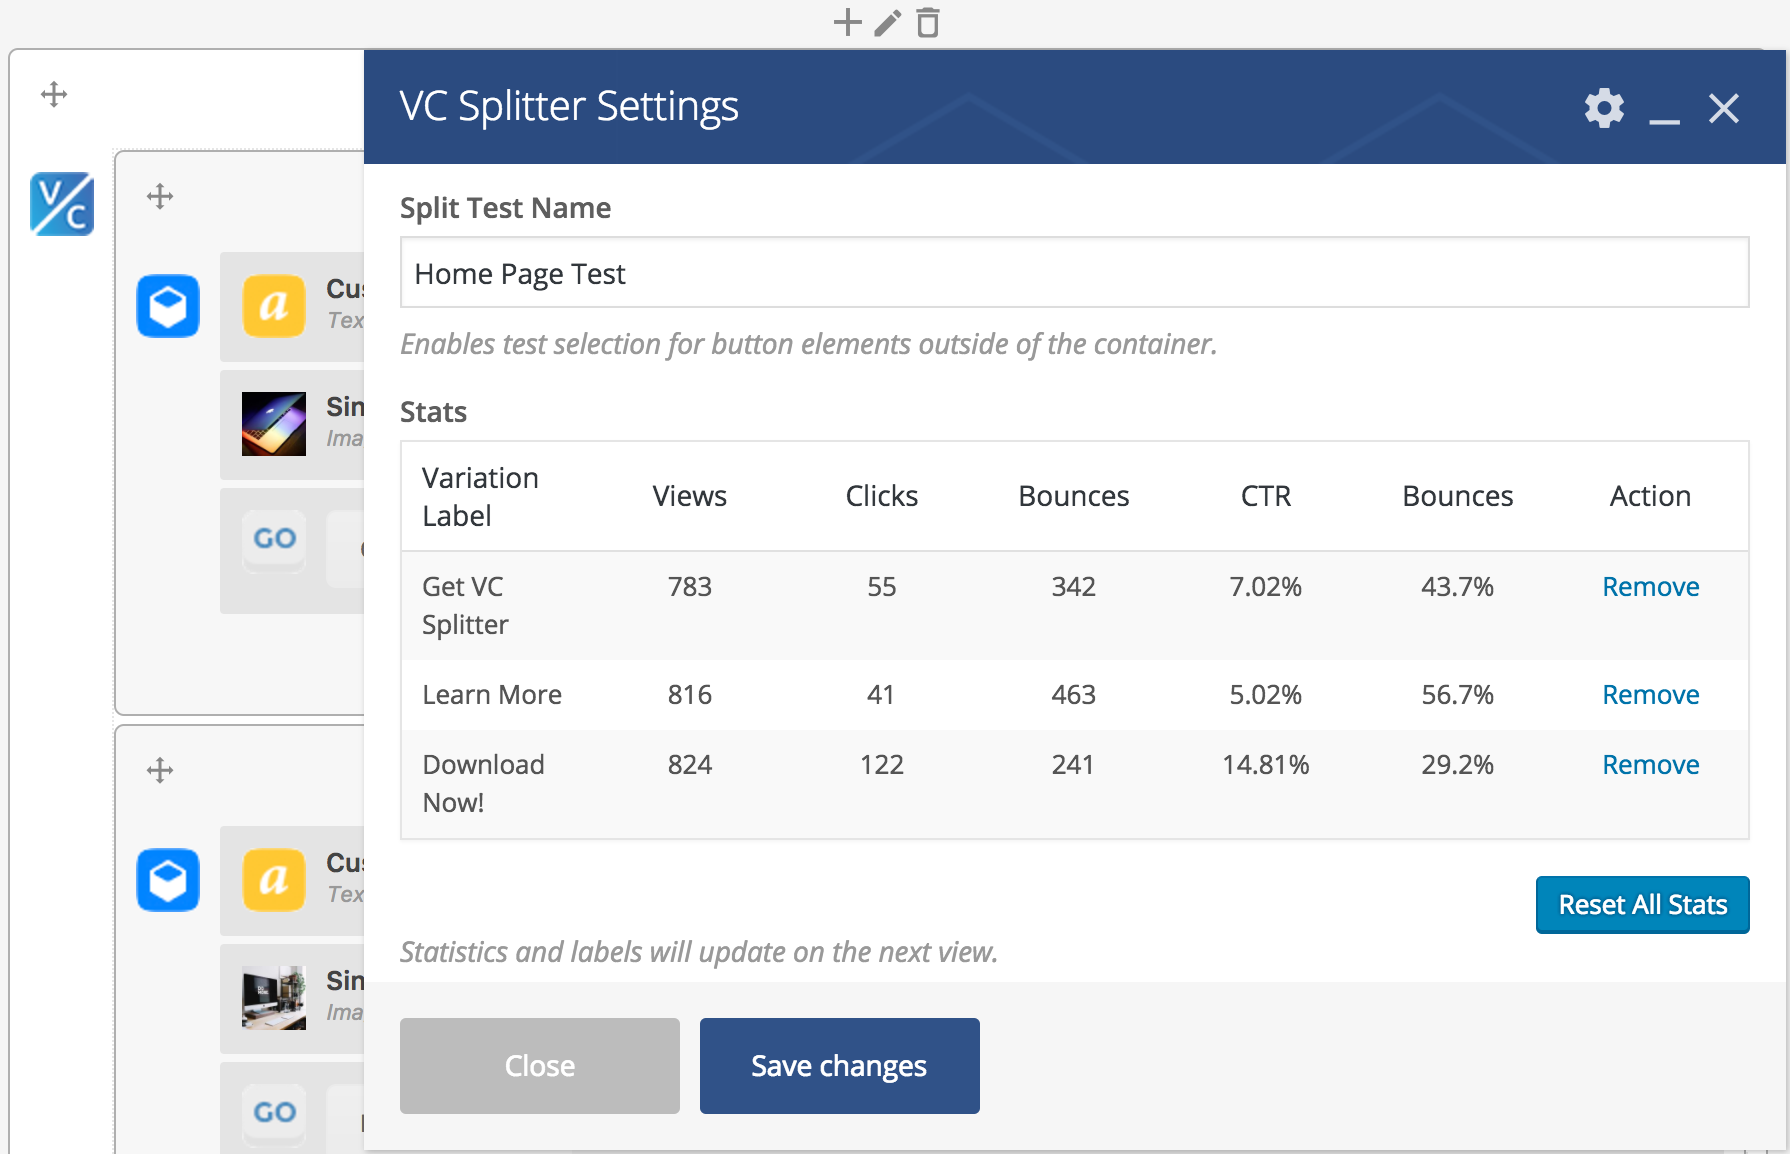Click the trash delete icon at top
The height and width of the screenshot is (1154, 1790).
[928, 22]
